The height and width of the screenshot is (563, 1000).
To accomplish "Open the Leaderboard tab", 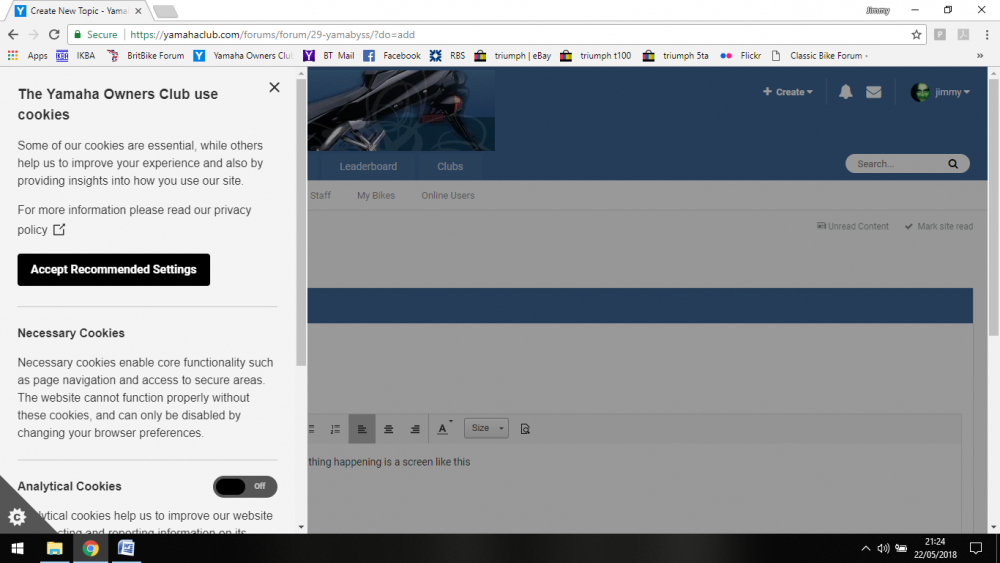I will click(x=368, y=166).
